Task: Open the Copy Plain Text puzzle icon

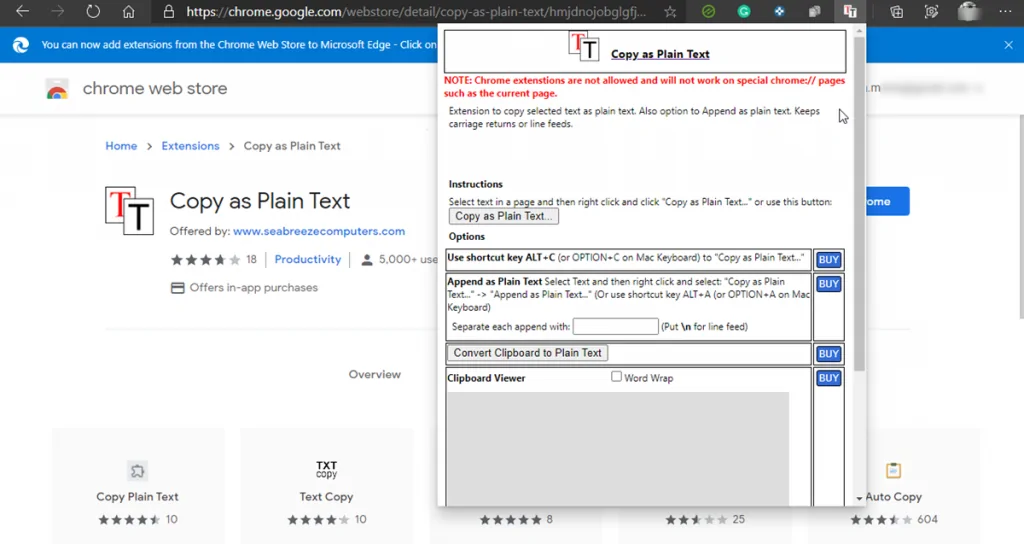Action: click(137, 470)
